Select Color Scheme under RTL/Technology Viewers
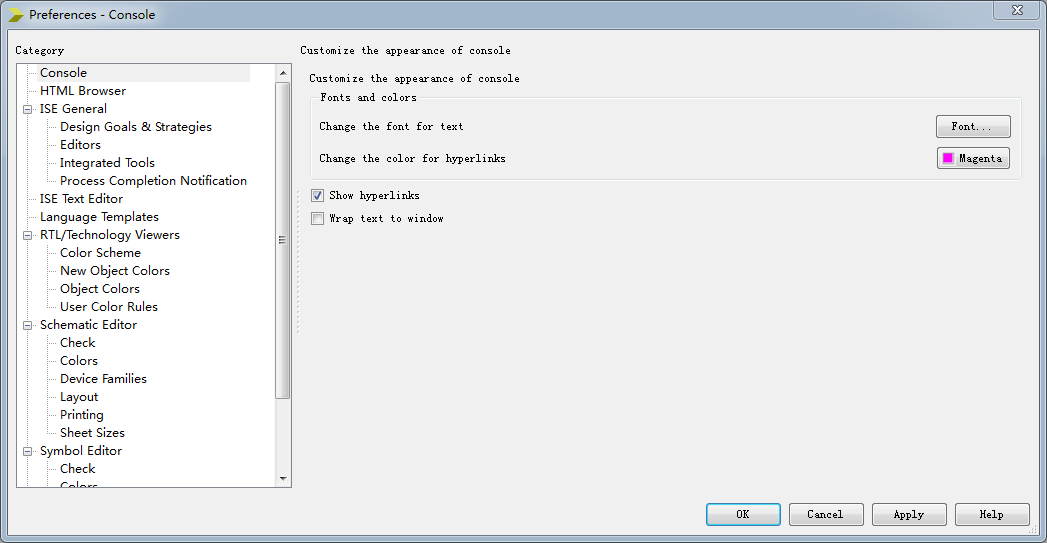The height and width of the screenshot is (543, 1047). click(100, 253)
